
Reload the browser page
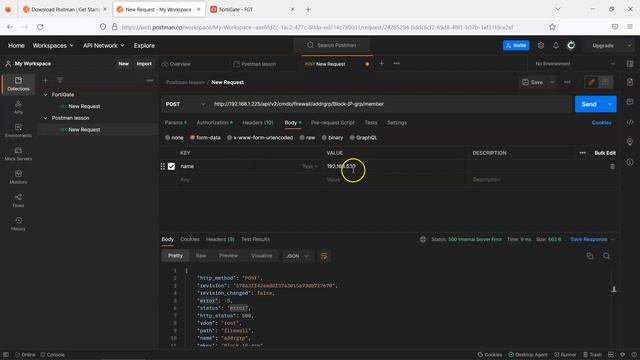(x=40, y=27)
